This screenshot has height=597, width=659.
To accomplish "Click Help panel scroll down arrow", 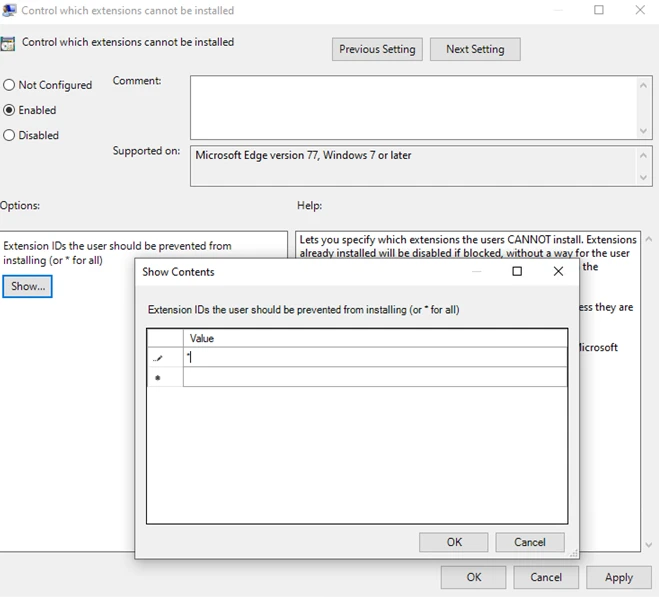I will pyautogui.click(x=648, y=545).
